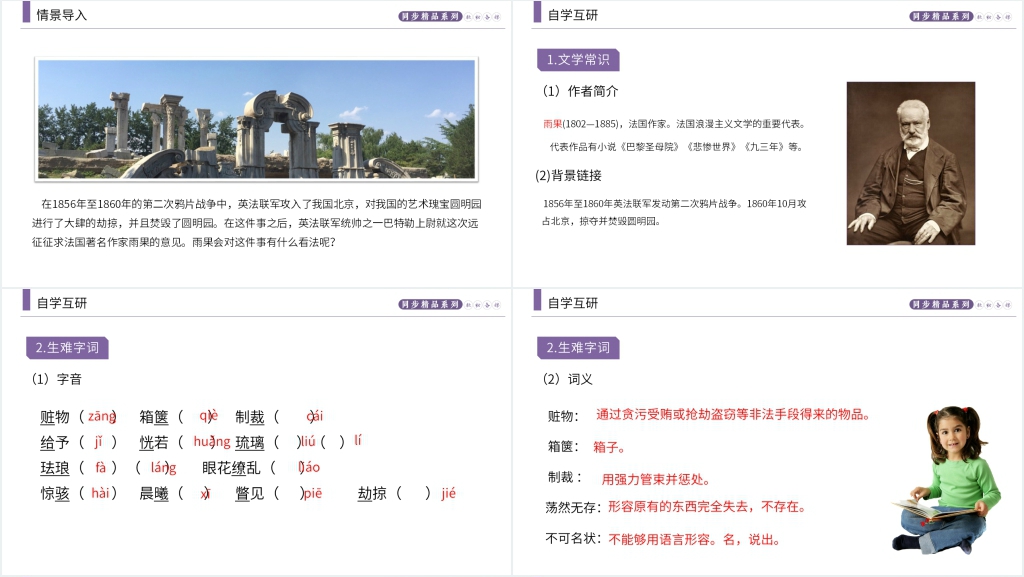Viewport: 1024px width, 577px height.
Task: Click the line 占北京，掠夺并焚毁圆明园
Action: (x=601, y=221)
